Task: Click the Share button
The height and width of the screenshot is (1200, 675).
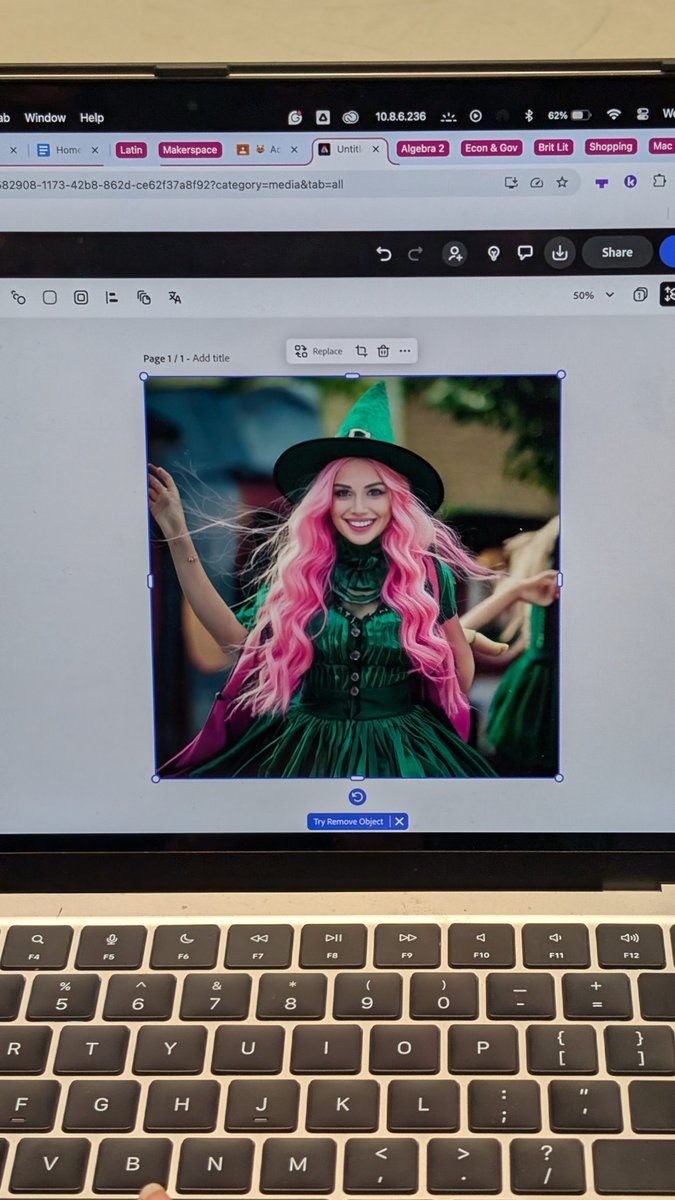Action: 617,253
